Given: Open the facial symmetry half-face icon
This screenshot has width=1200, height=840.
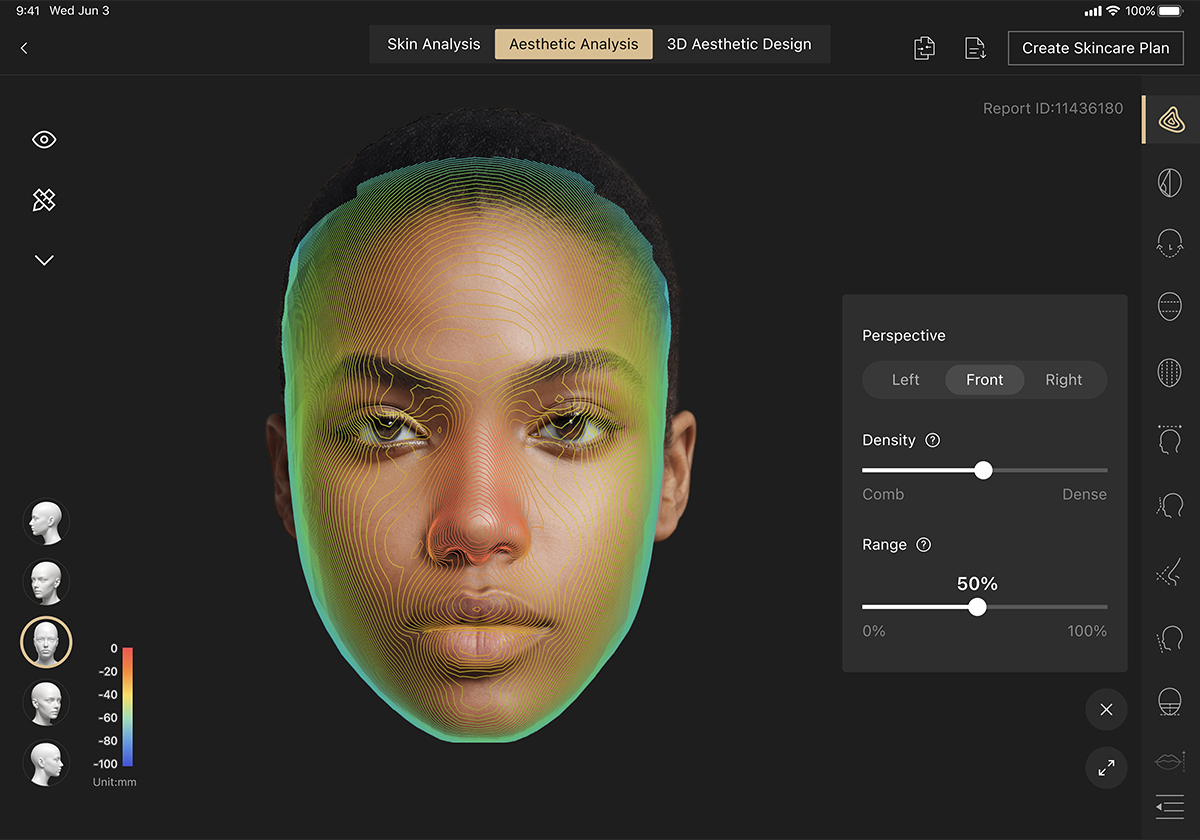Looking at the screenshot, I should (x=1169, y=182).
